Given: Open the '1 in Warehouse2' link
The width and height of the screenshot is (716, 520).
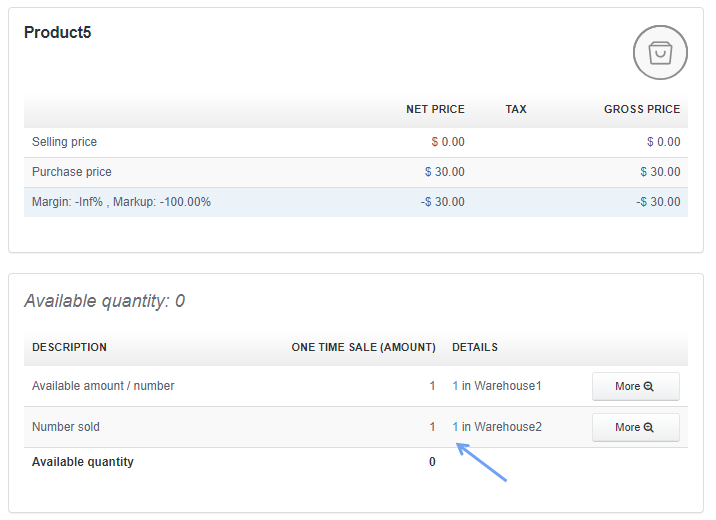Looking at the screenshot, I should 496,427.
